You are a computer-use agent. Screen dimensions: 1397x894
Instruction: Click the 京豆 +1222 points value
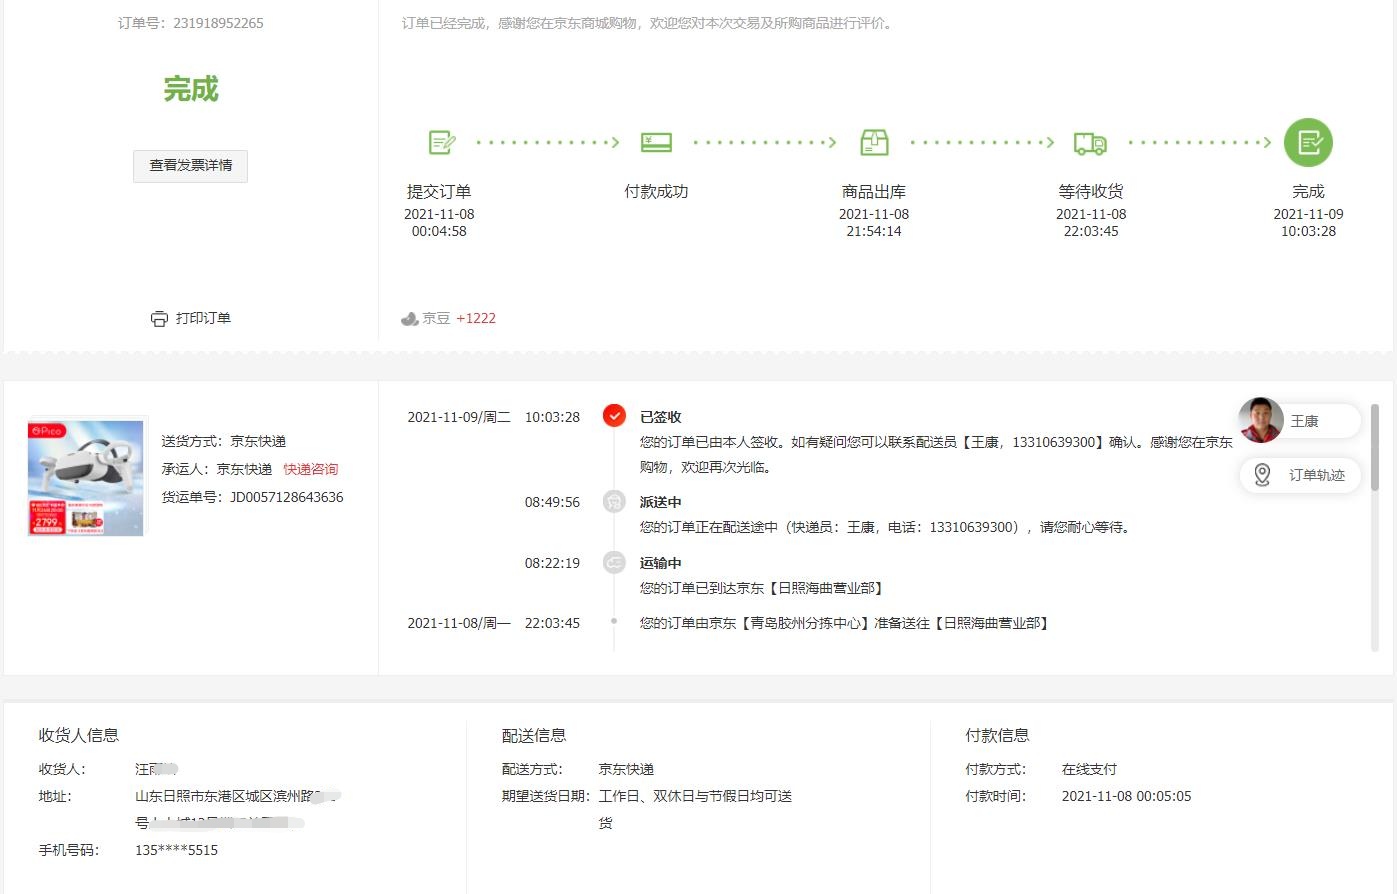click(x=476, y=318)
